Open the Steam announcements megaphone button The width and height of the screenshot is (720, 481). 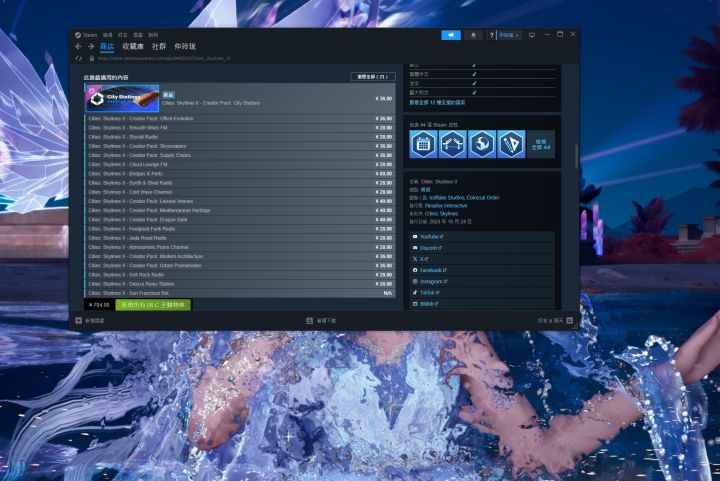451,35
